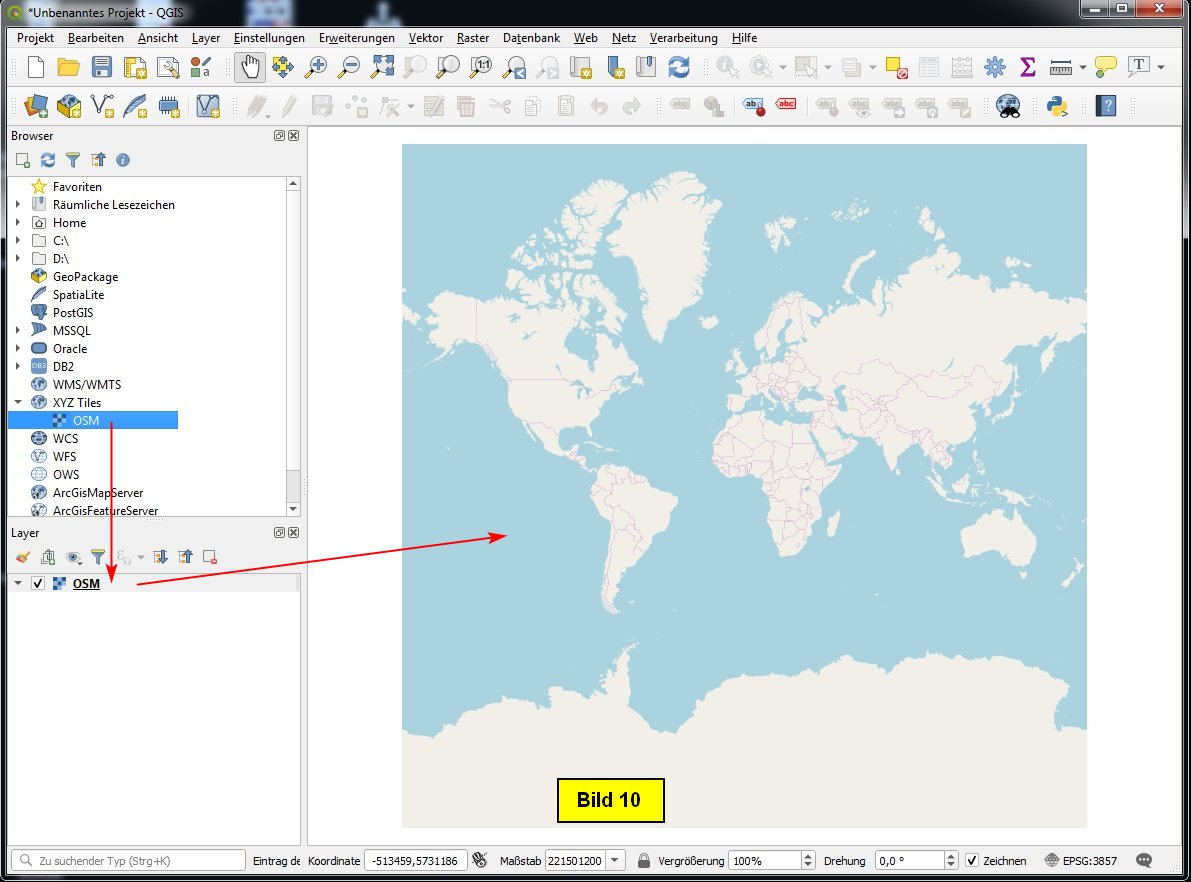Select the Pan Map hand tool

[250, 67]
